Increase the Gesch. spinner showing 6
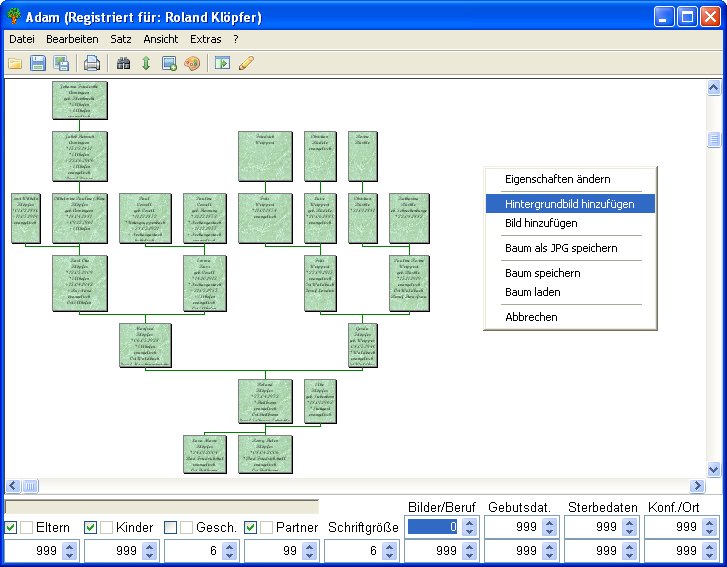The width and height of the screenshot is (727, 567). (x=230, y=547)
